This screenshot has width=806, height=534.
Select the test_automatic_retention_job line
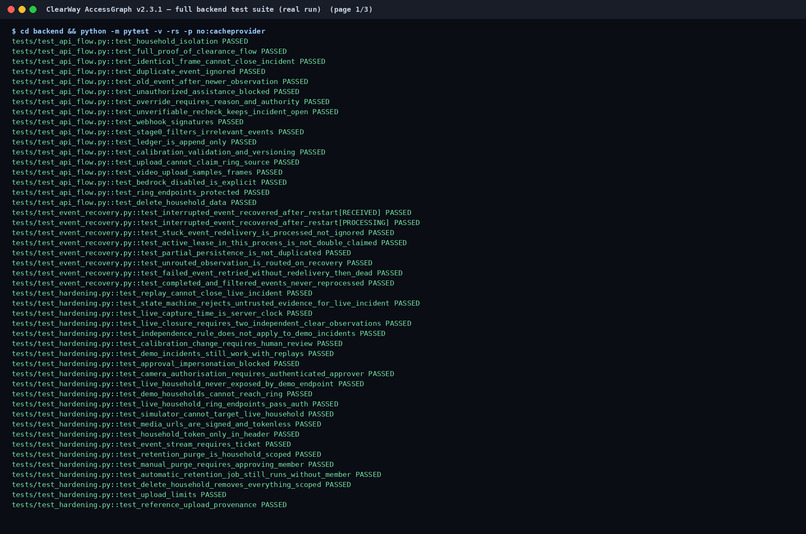click(197, 474)
